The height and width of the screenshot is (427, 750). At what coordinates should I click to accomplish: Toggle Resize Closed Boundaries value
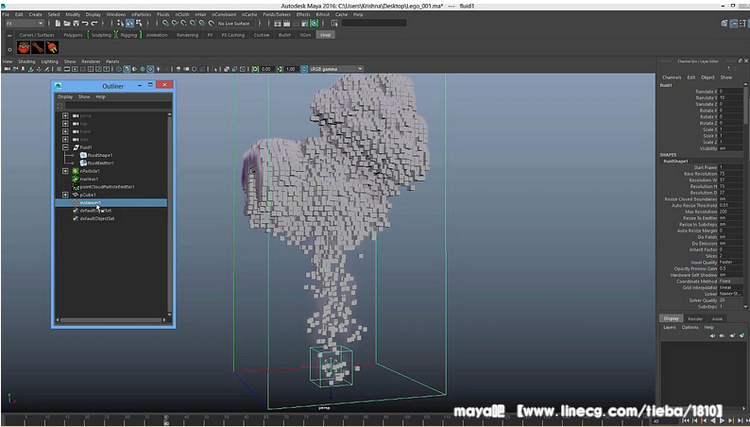tap(731, 199)
